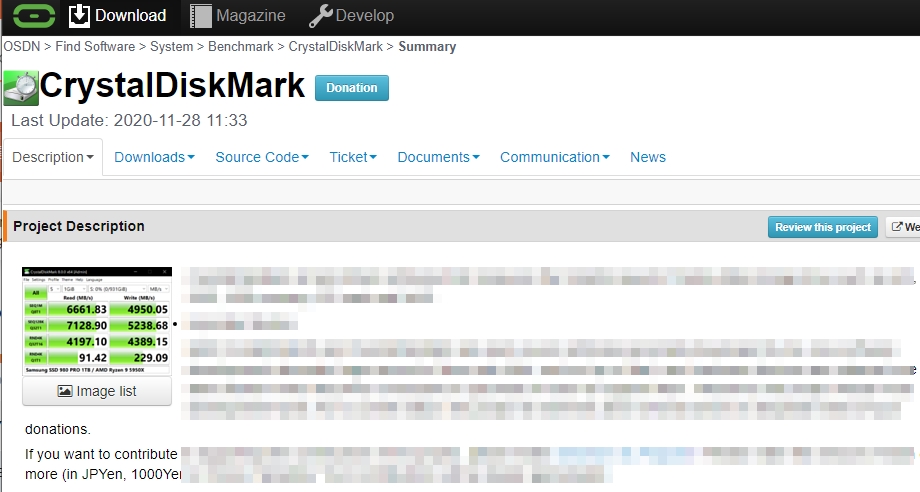Expand the Communication dropdown menu
Screen dimensions: 920x492
(x=554, y=157)
